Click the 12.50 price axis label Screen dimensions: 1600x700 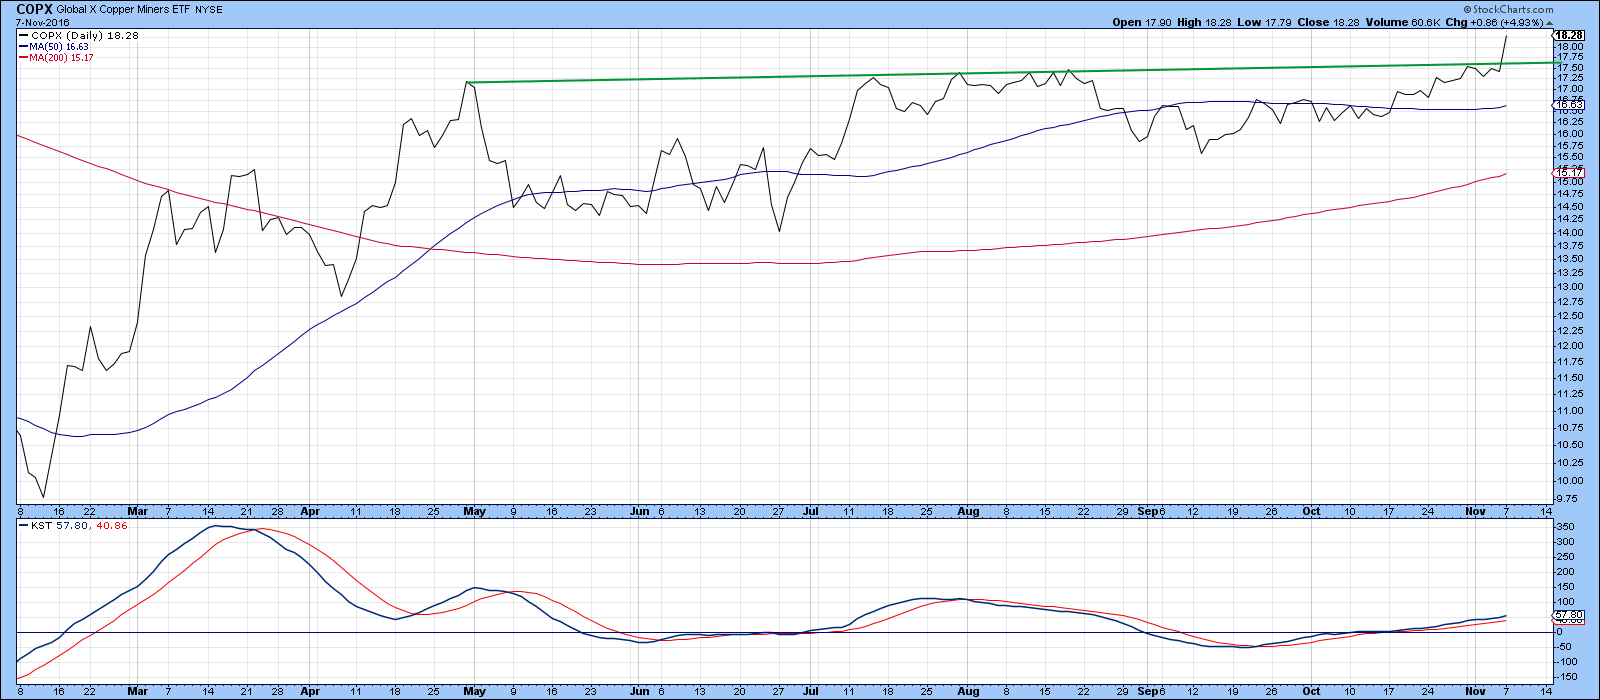coord(1569,315)
